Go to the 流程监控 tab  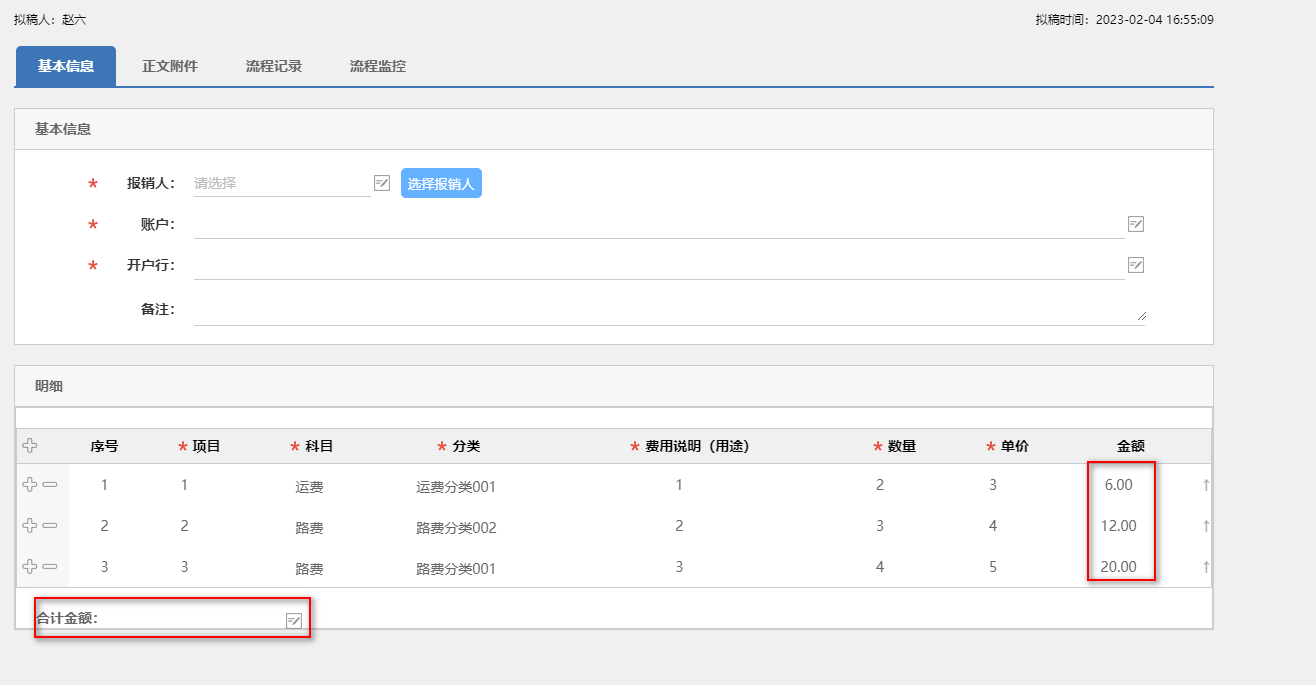(x=378, y=66)
